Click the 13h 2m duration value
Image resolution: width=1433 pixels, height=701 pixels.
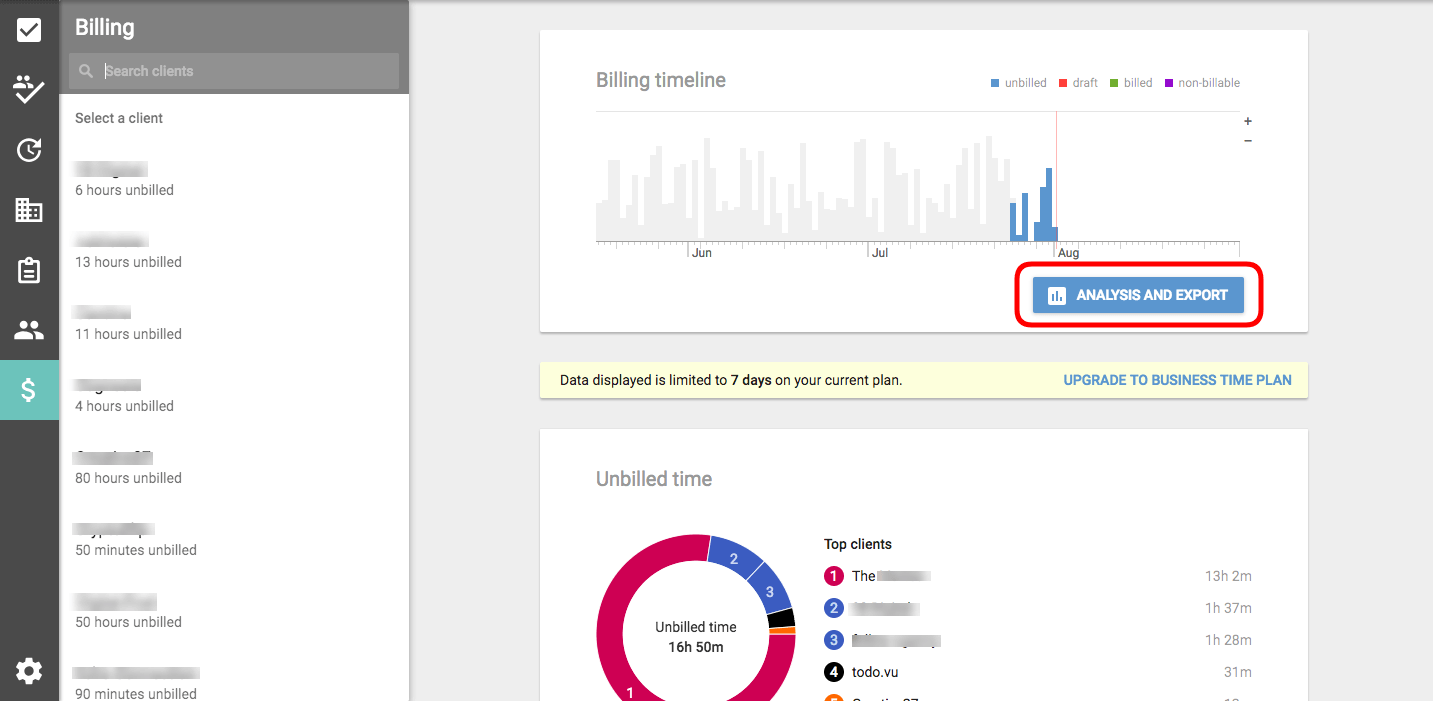click(x=1228, y=576)
